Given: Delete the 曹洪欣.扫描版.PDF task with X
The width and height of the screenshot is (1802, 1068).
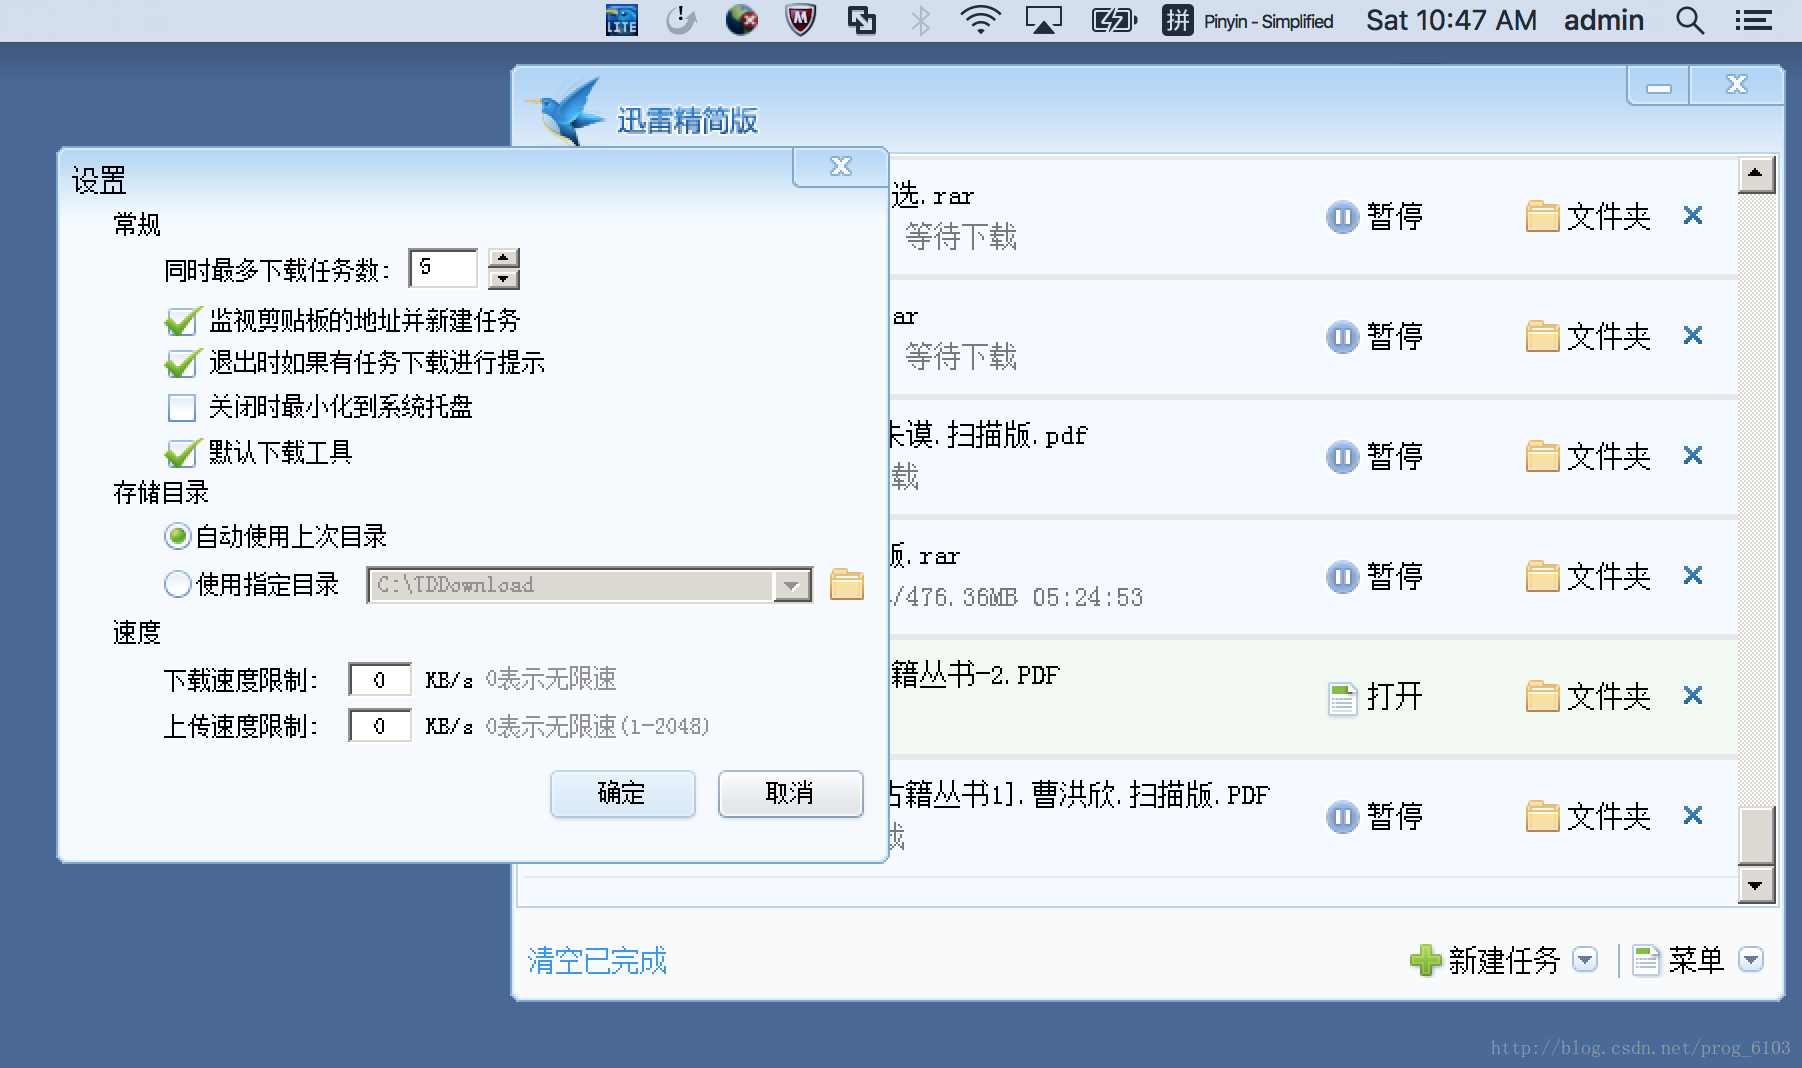Looking at the screenshot, I should [1693, 815].
